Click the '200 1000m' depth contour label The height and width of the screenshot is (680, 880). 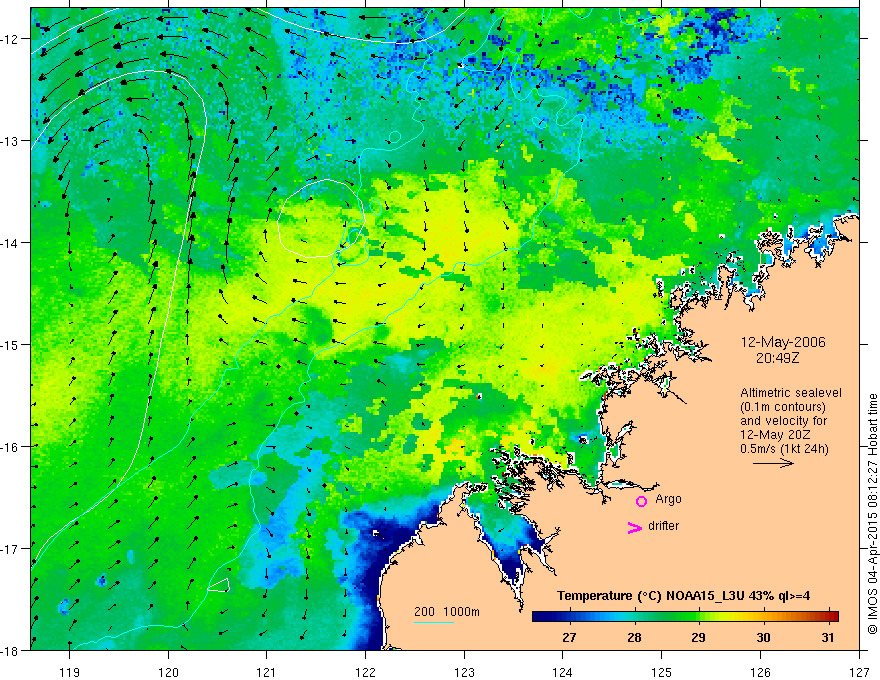[447, 612]
